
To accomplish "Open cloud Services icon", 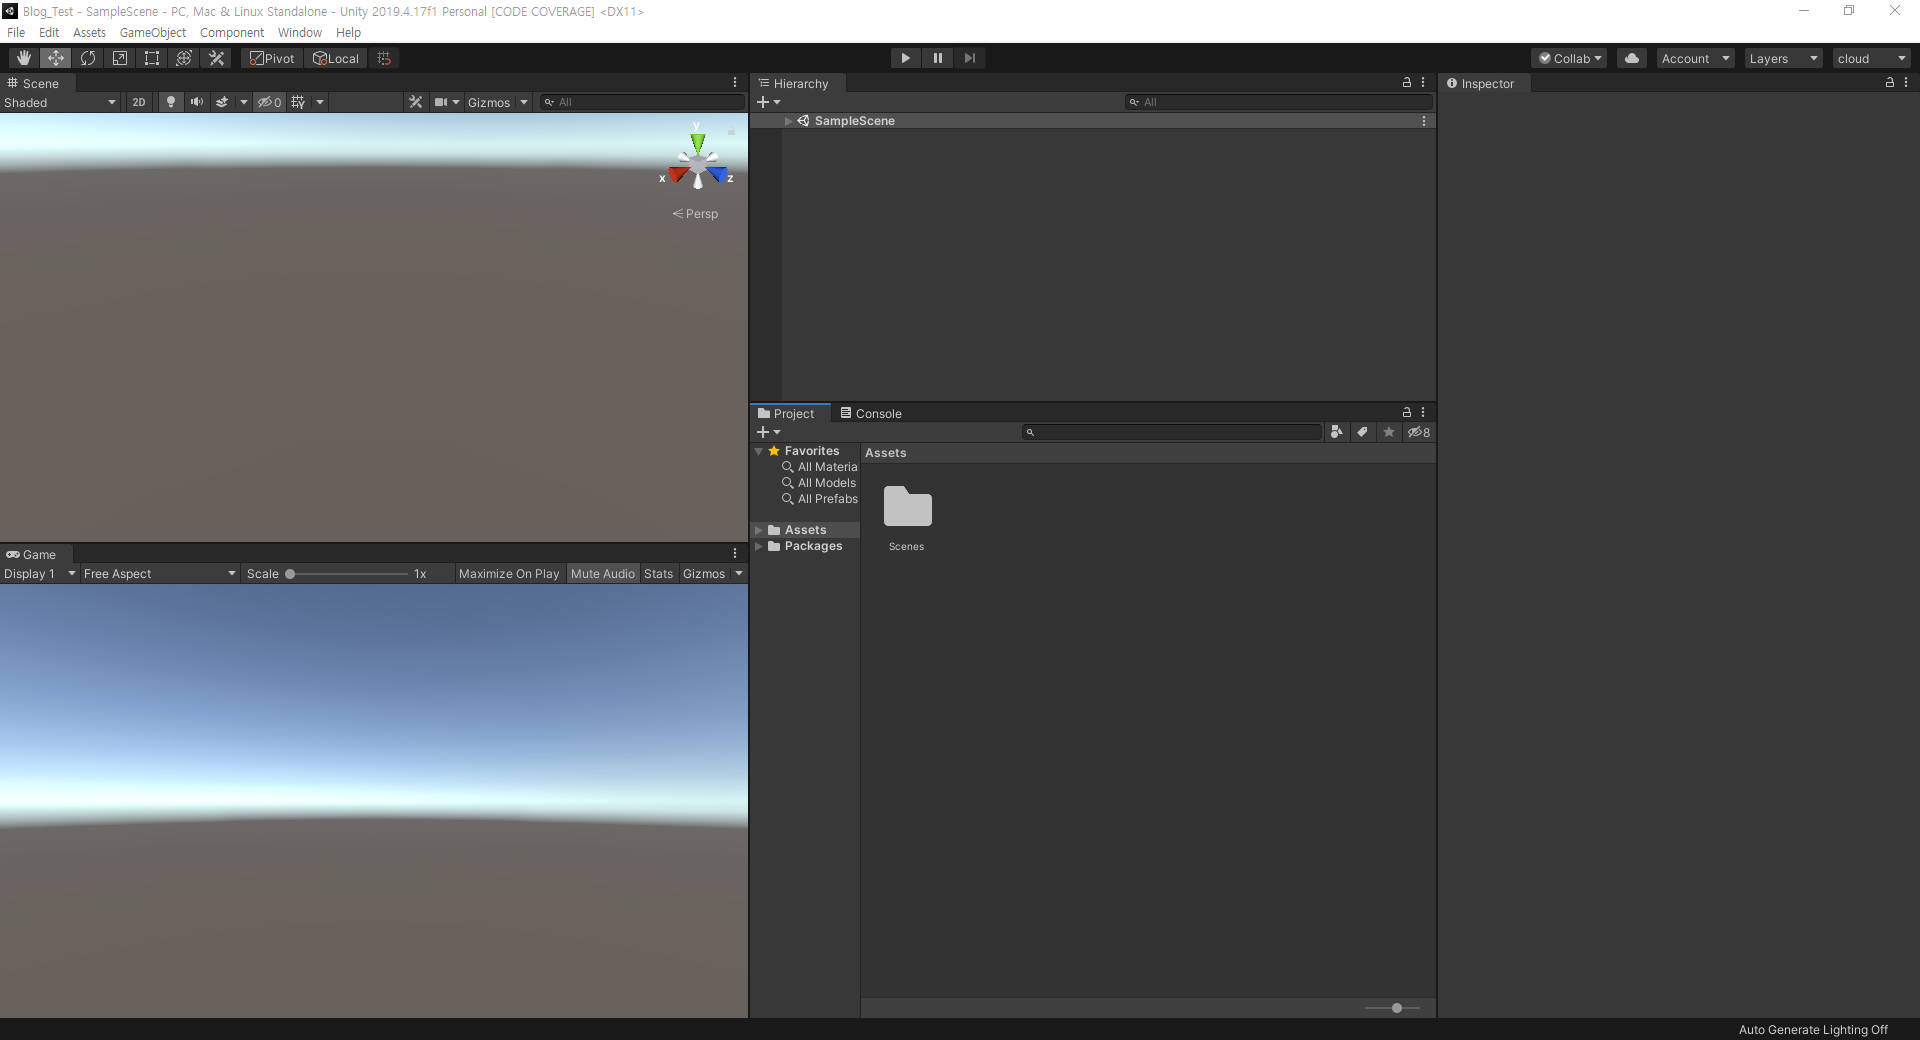I will pyautogui.click(x=1632, y=58).
